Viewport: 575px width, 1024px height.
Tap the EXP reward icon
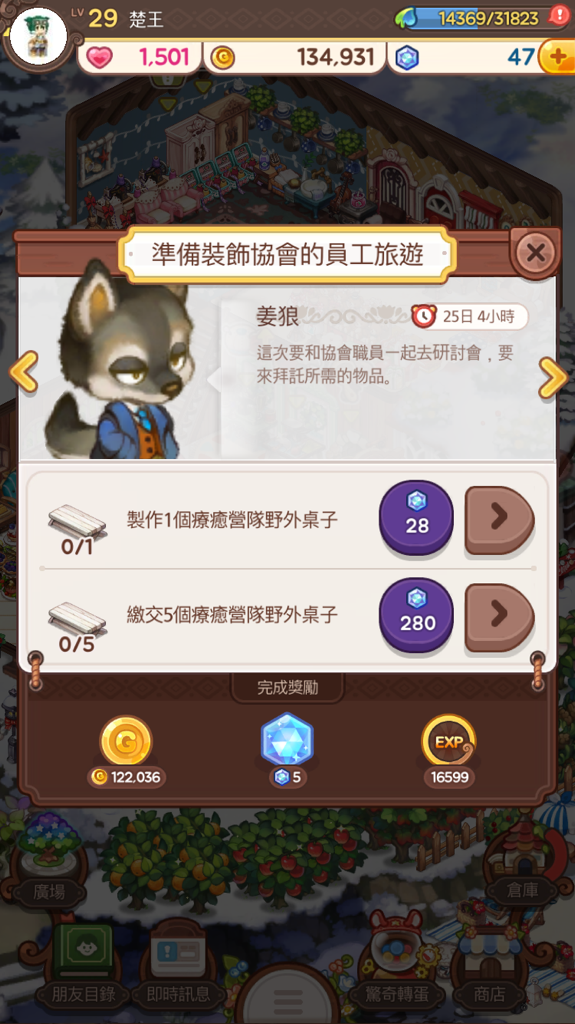(449, 741)
